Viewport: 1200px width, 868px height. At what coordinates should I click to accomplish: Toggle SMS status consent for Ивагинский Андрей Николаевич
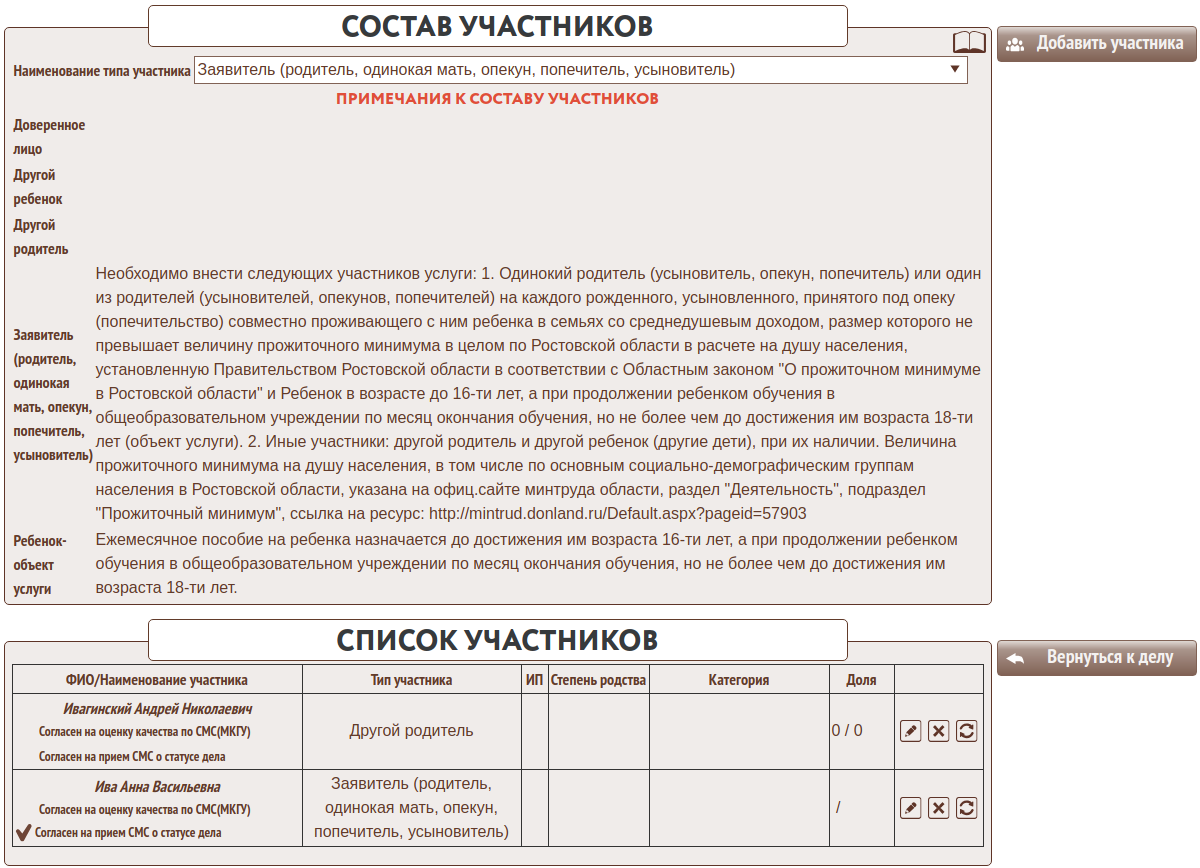[131, 757]
